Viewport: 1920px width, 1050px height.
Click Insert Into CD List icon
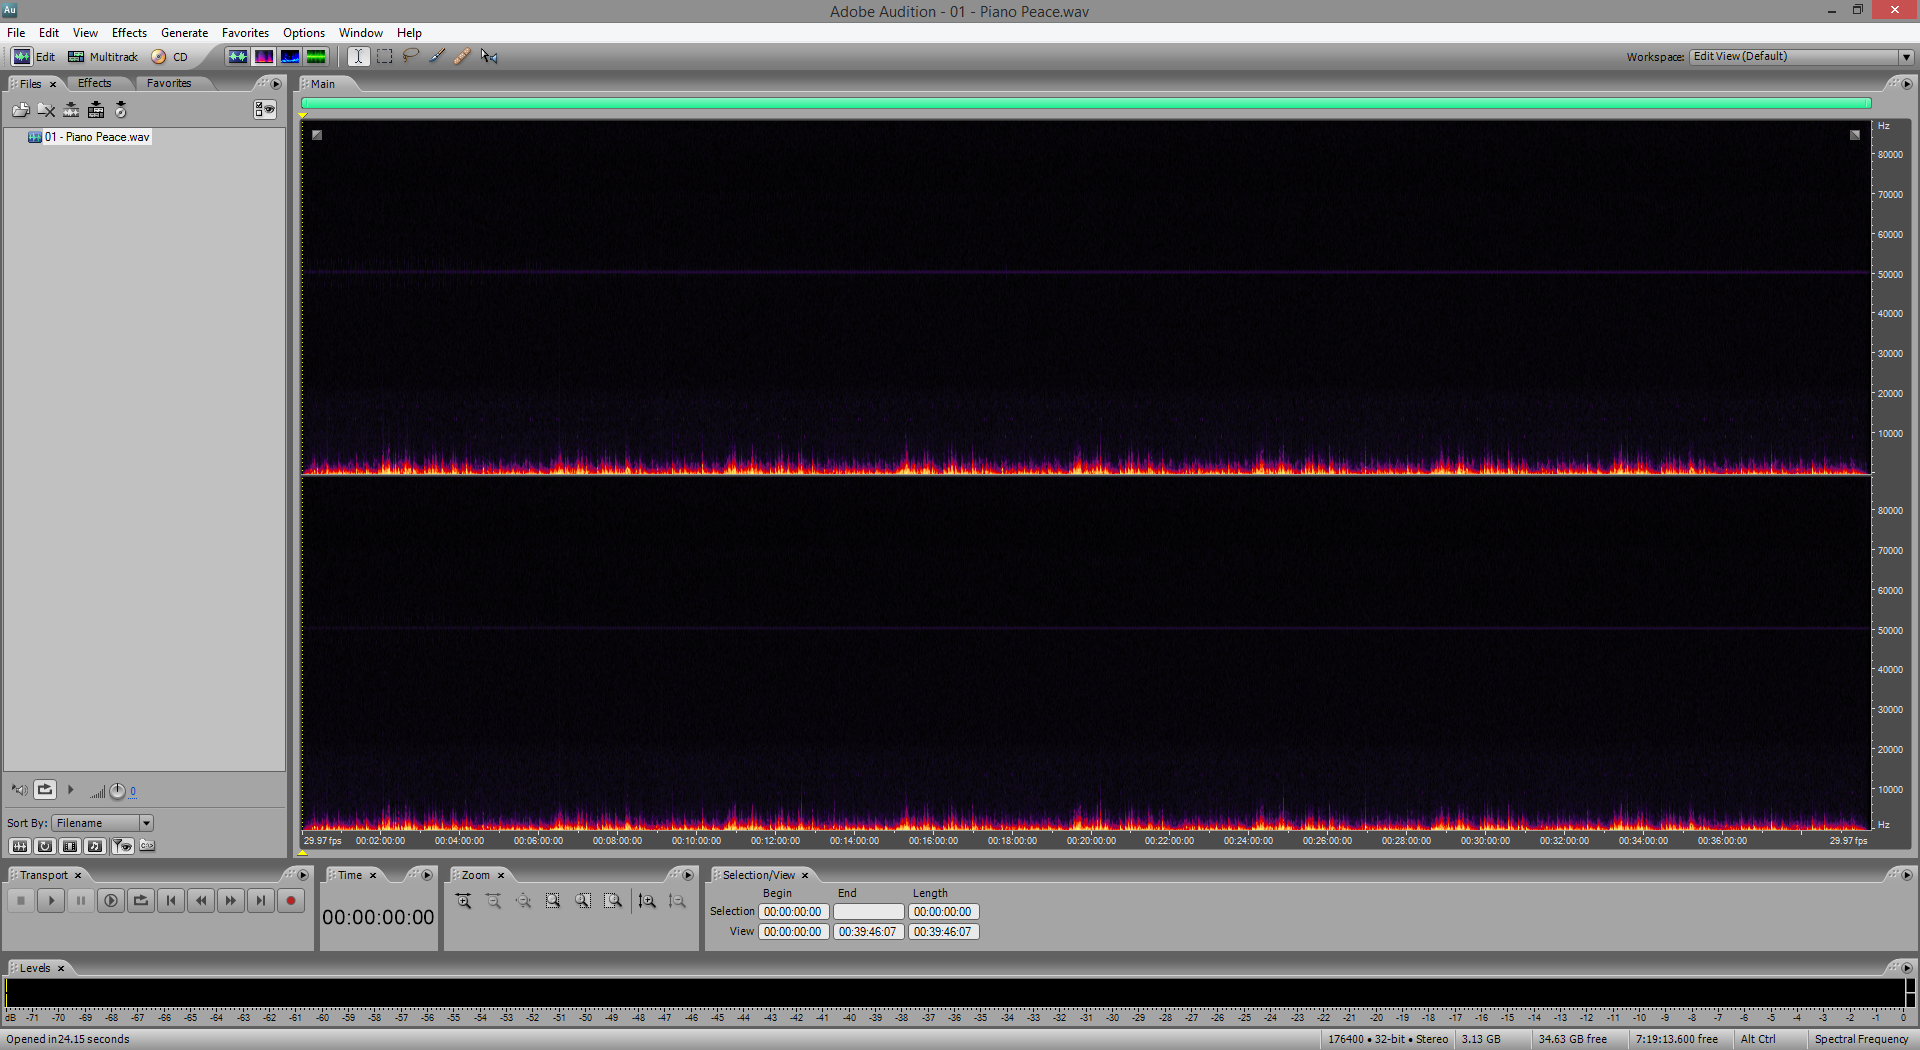[x=121, y=110]
